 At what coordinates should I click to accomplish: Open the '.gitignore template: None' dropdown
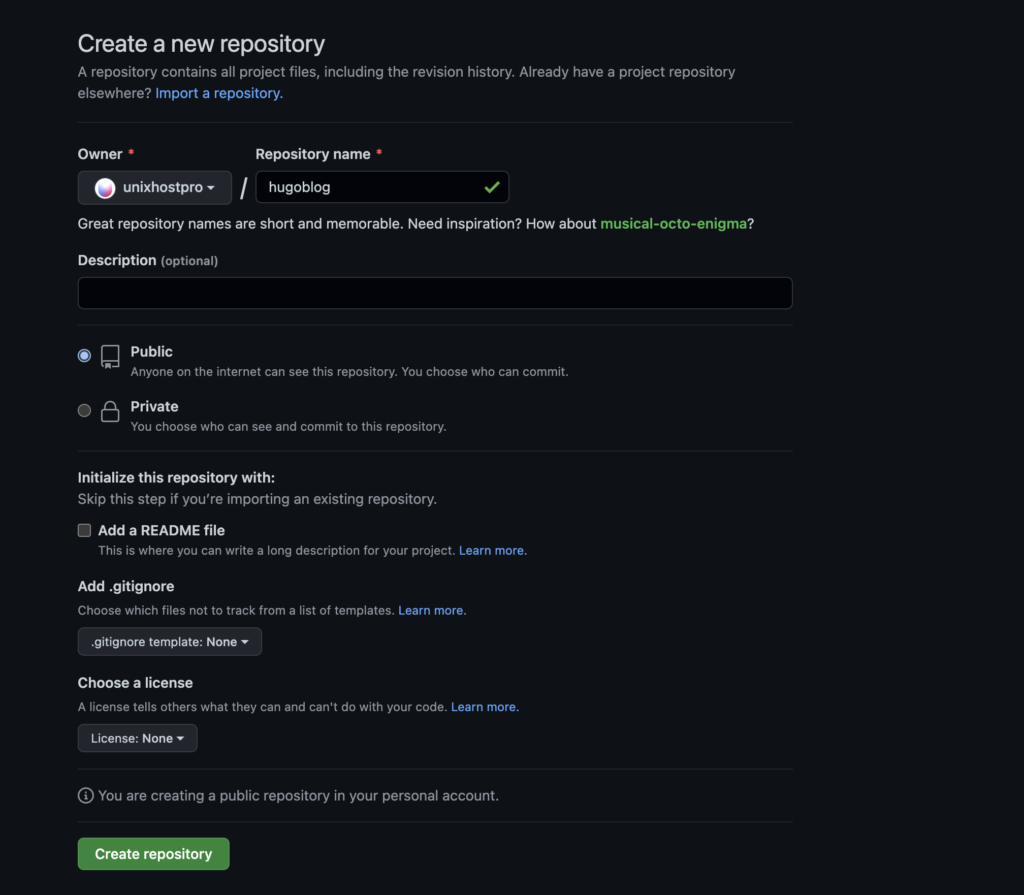pyautogui.click(x=169, y=642)
